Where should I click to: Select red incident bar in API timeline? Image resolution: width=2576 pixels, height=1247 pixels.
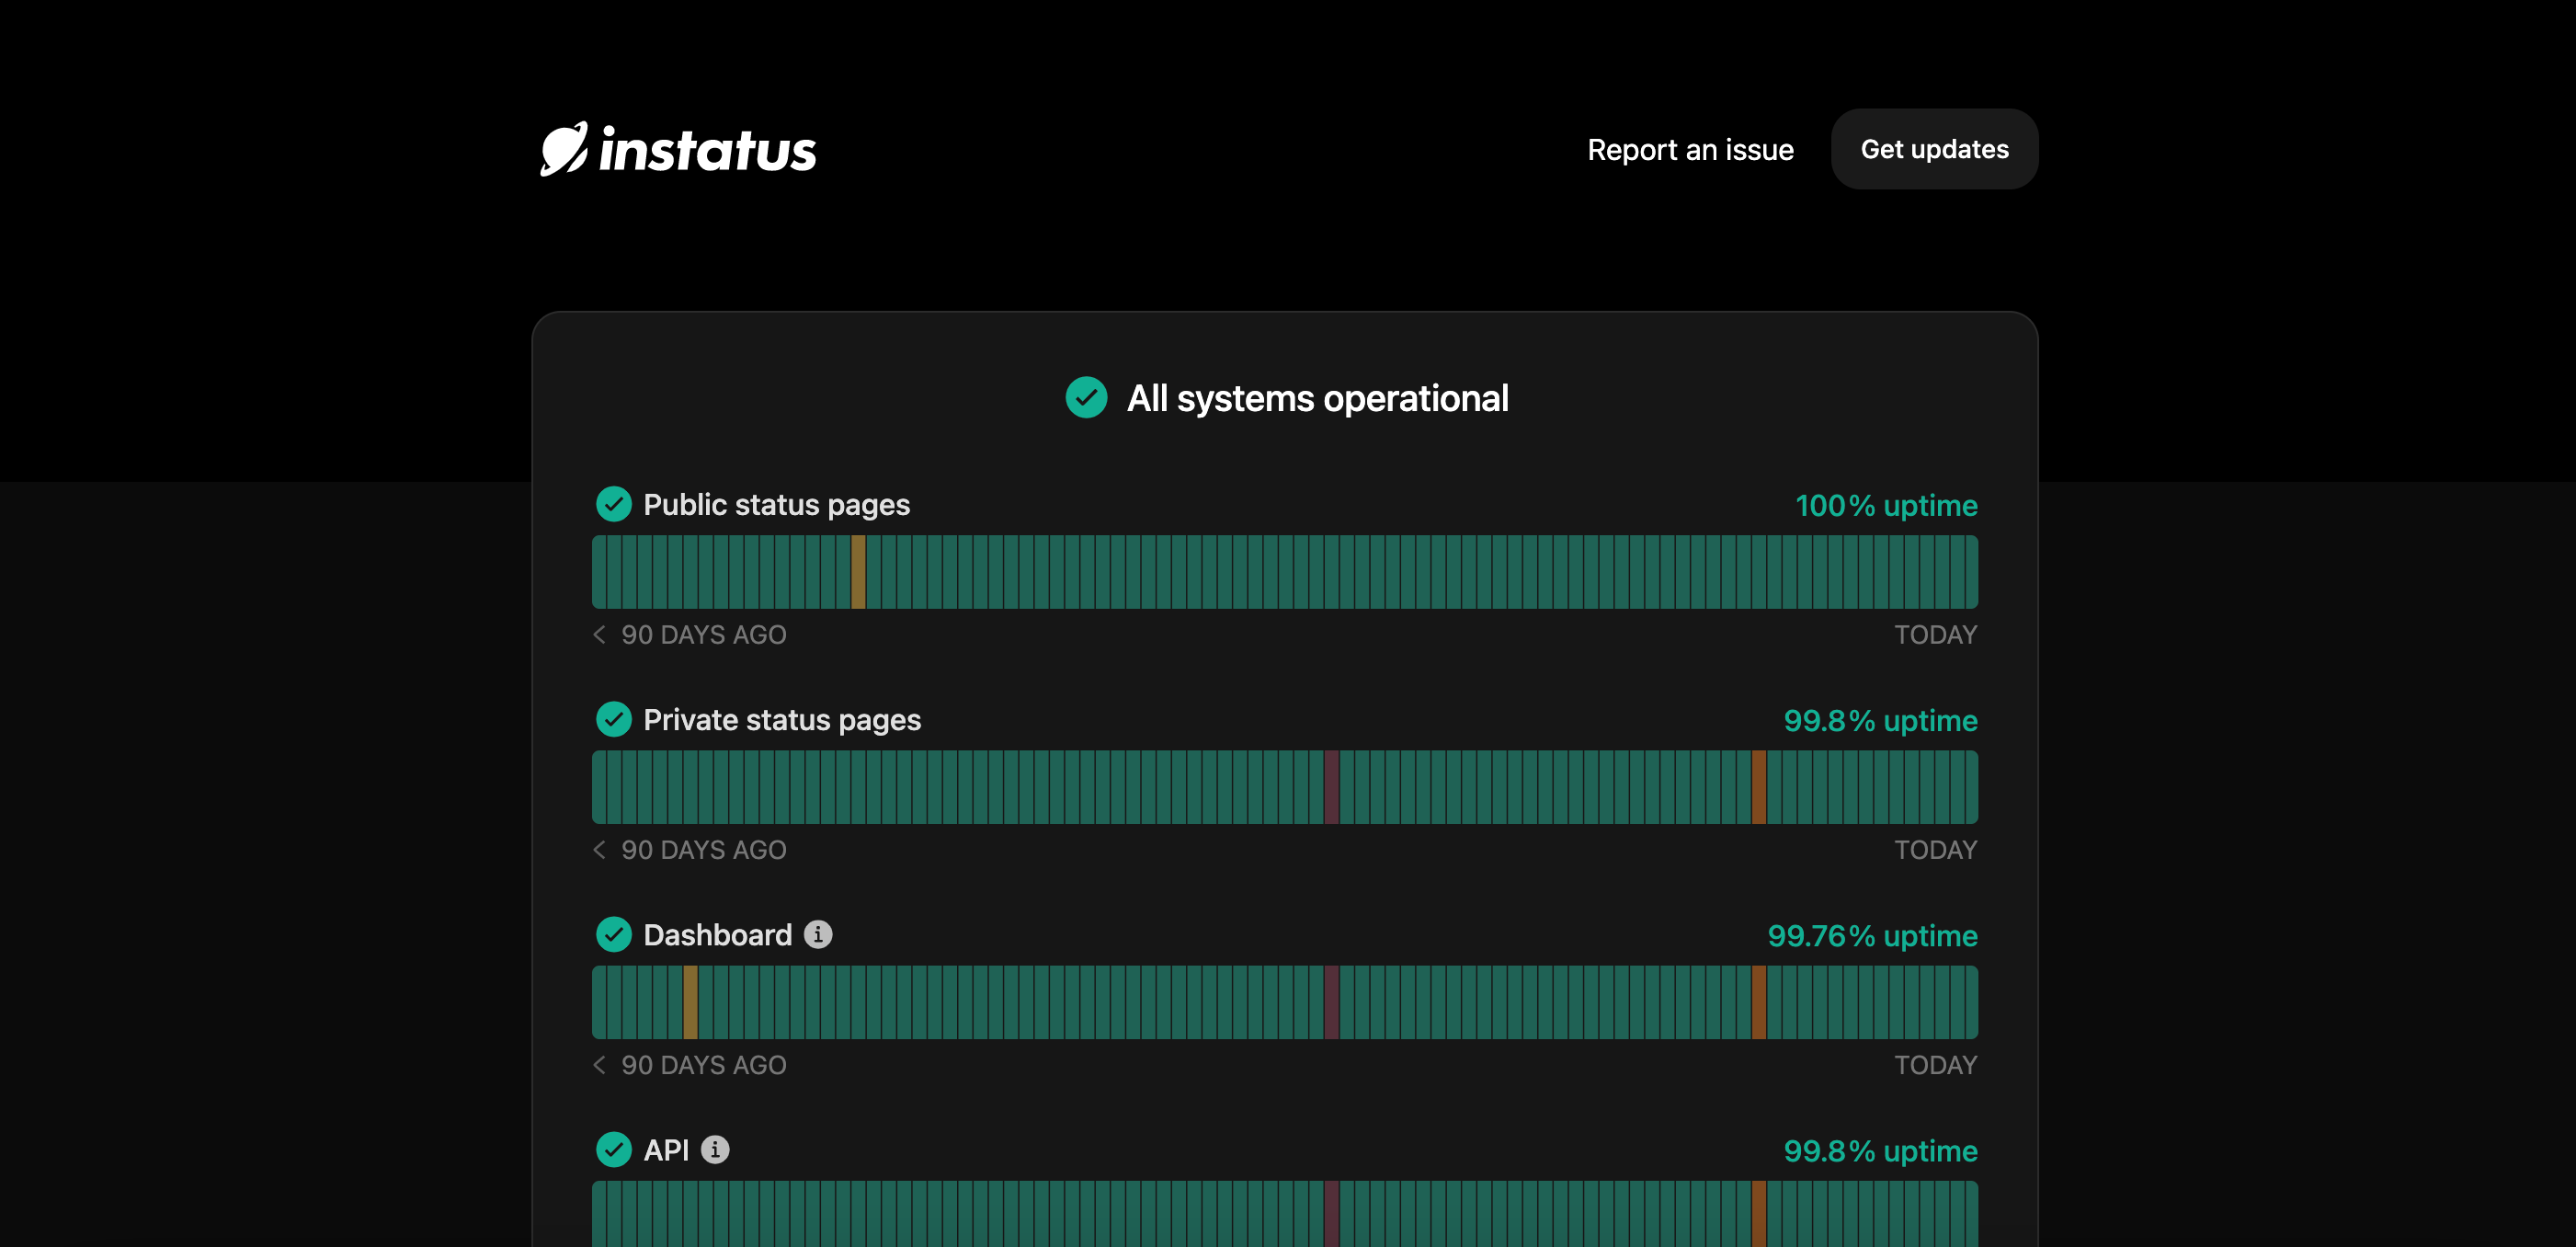click(x=1331, y=1214)
